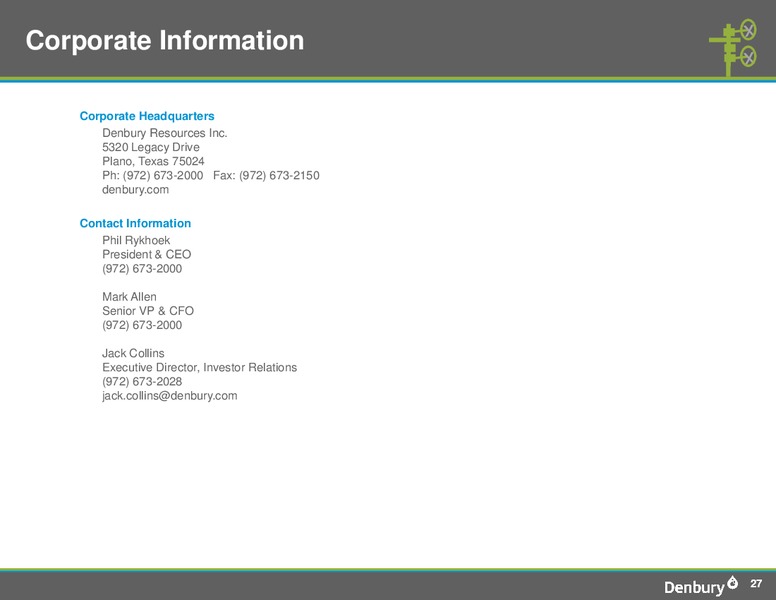
Task: Open the denbury.com website link
Action: [x=136, y=190]
